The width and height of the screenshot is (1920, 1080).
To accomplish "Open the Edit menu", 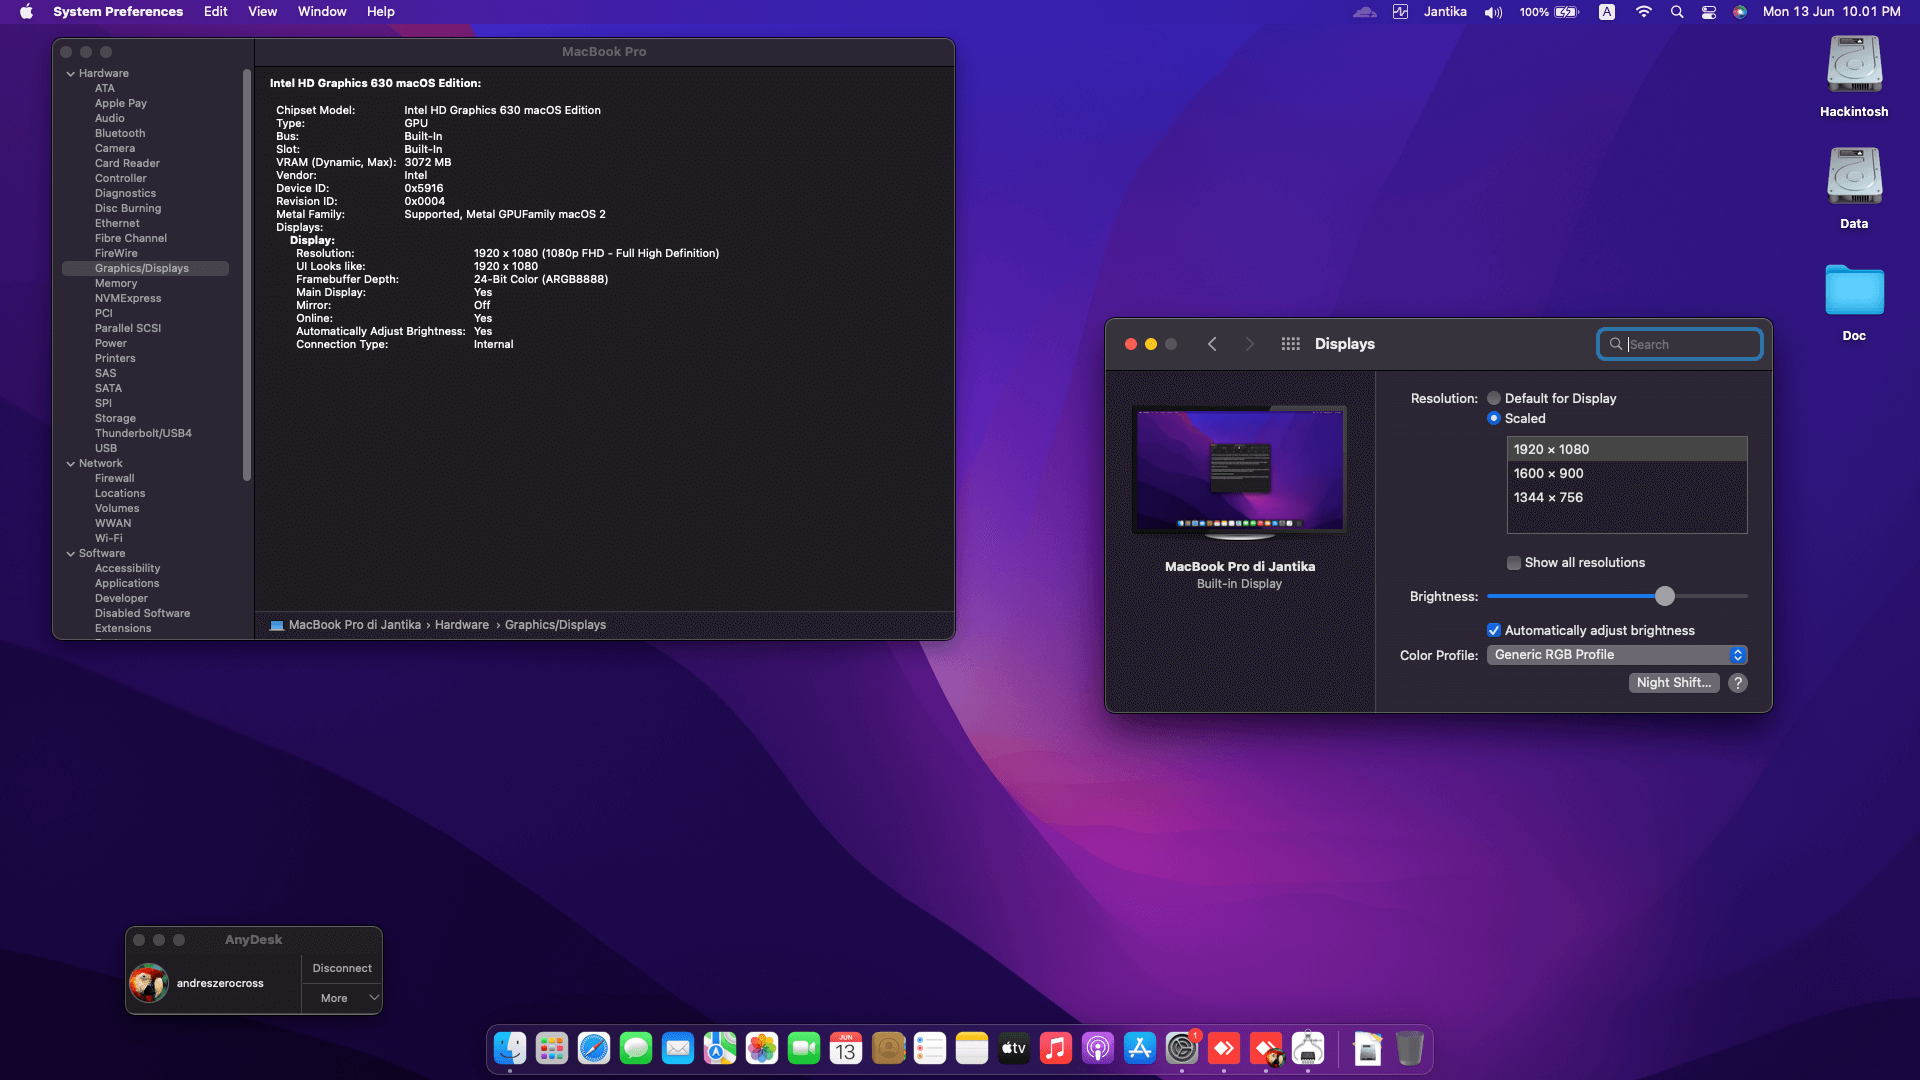I will (216, 12).
